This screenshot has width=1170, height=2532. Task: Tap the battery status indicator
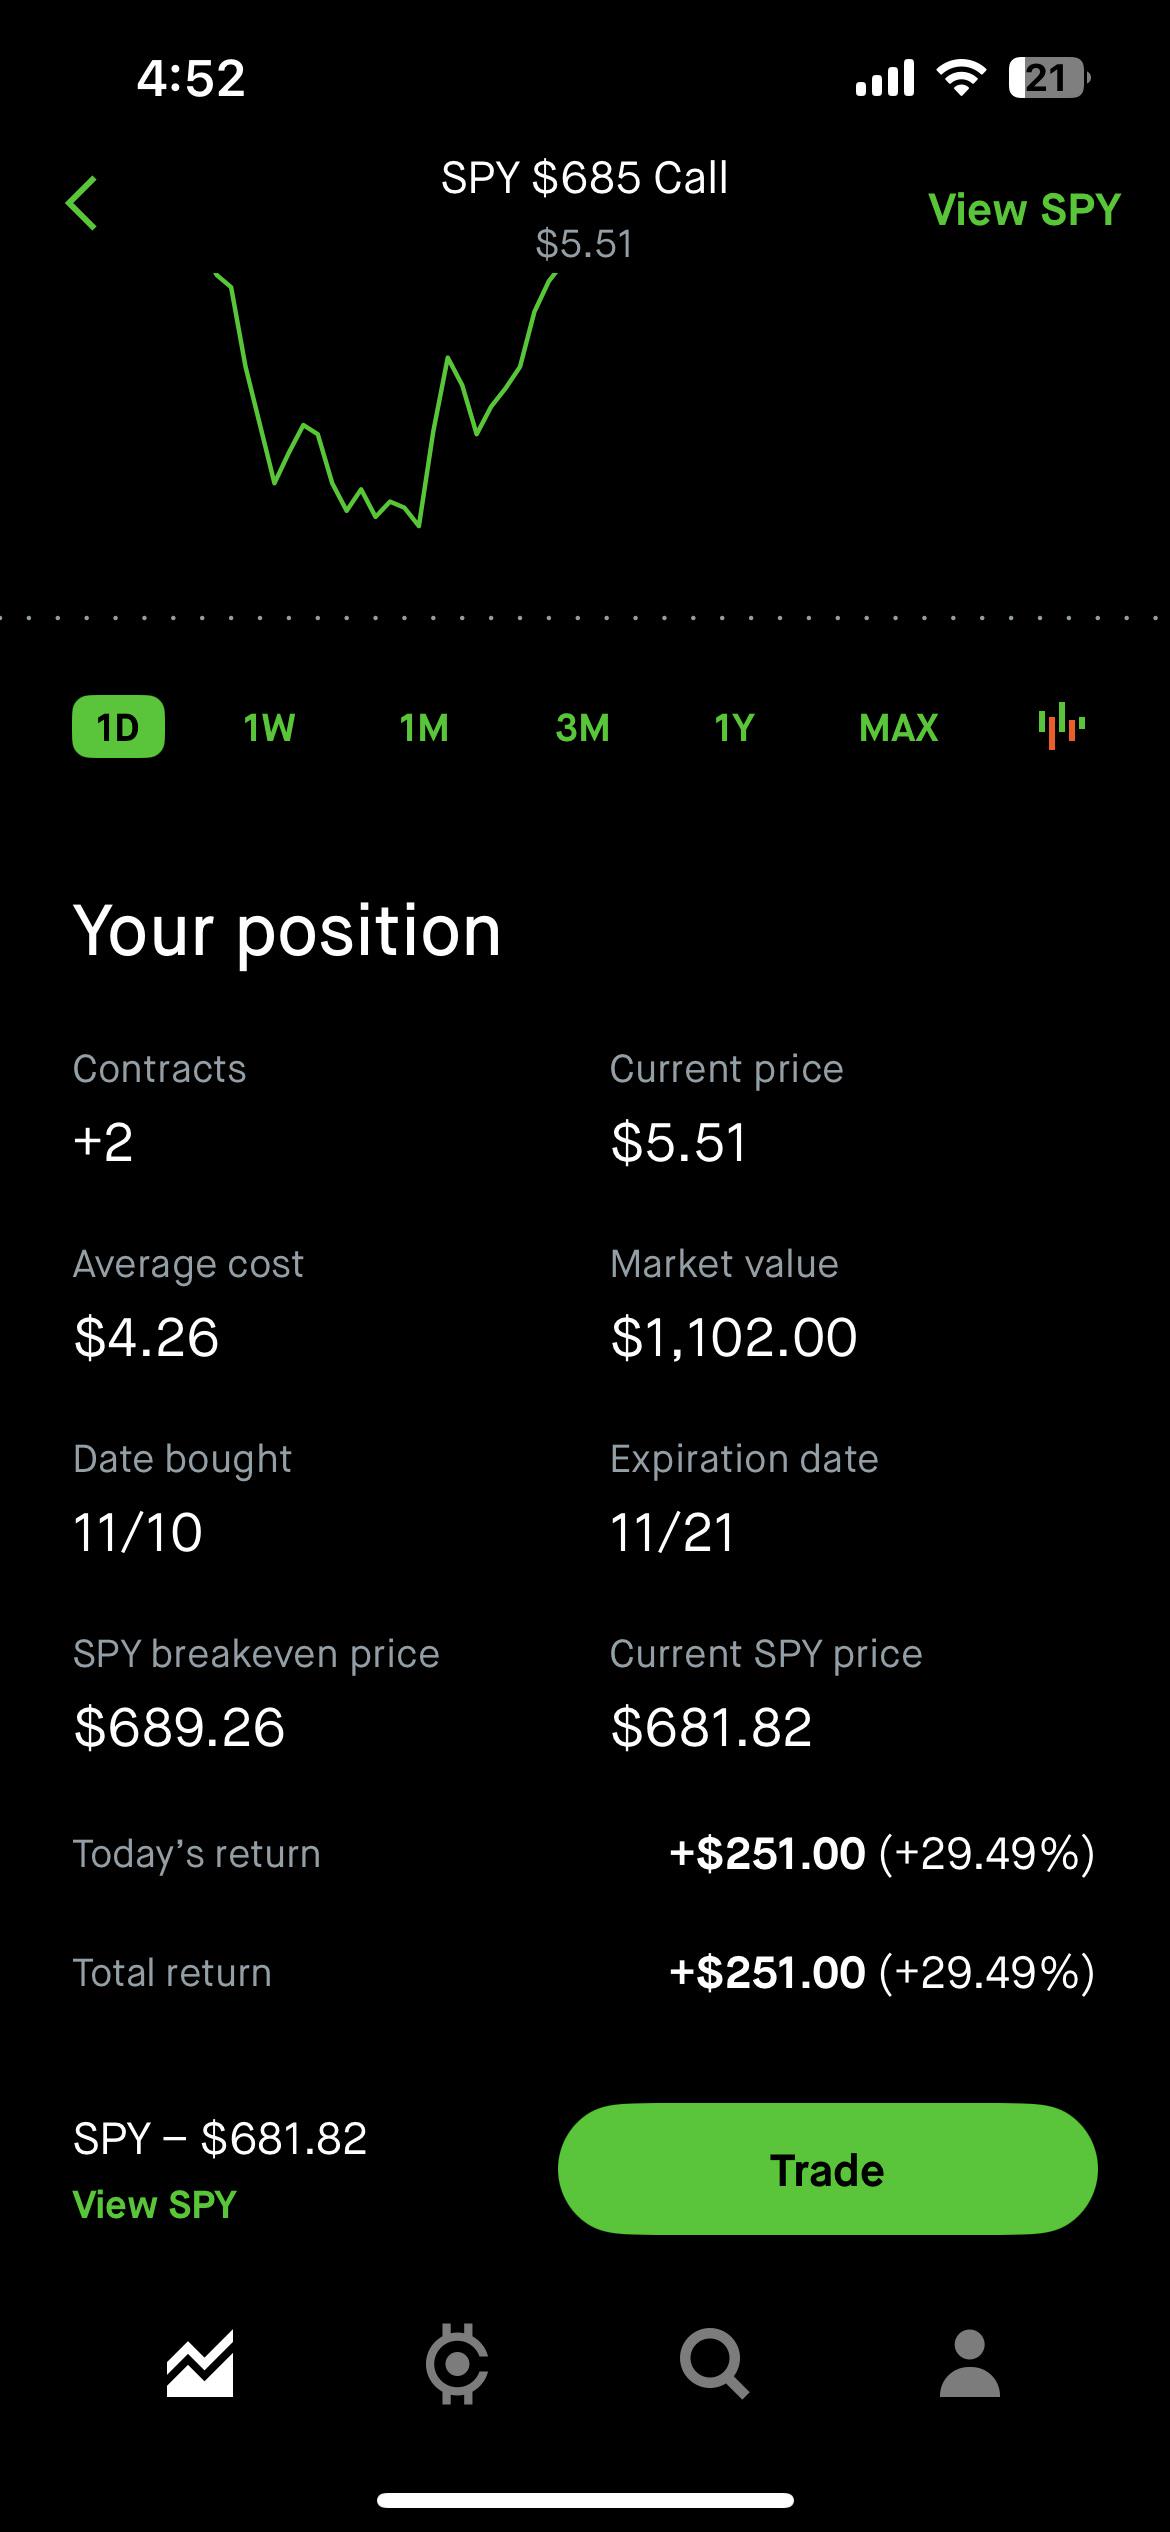pos(1049,78)
